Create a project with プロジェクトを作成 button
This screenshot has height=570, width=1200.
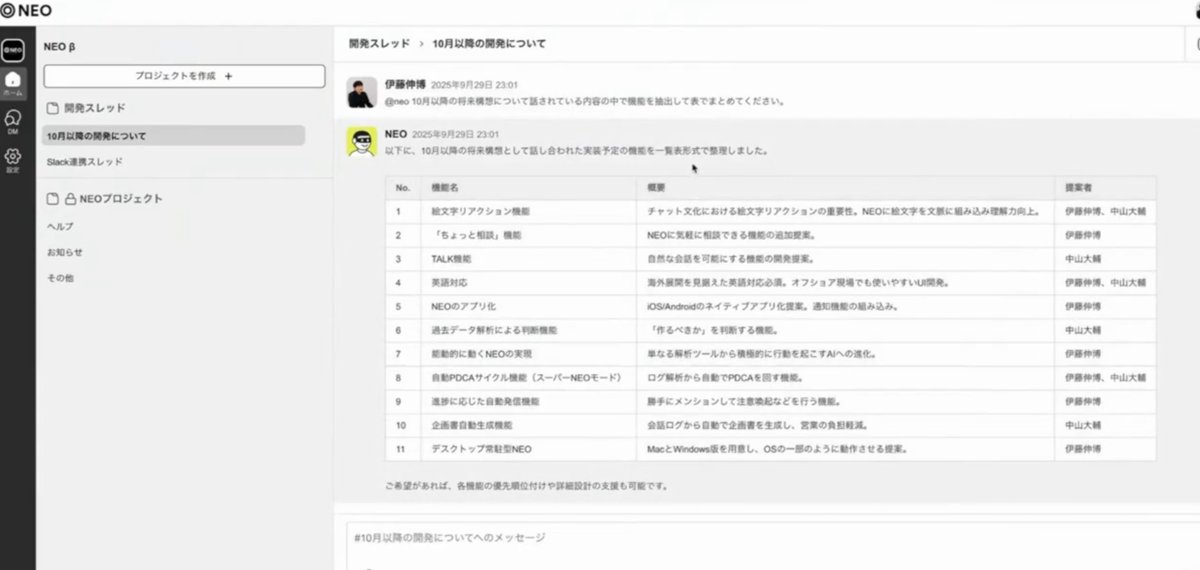(184, 76)
